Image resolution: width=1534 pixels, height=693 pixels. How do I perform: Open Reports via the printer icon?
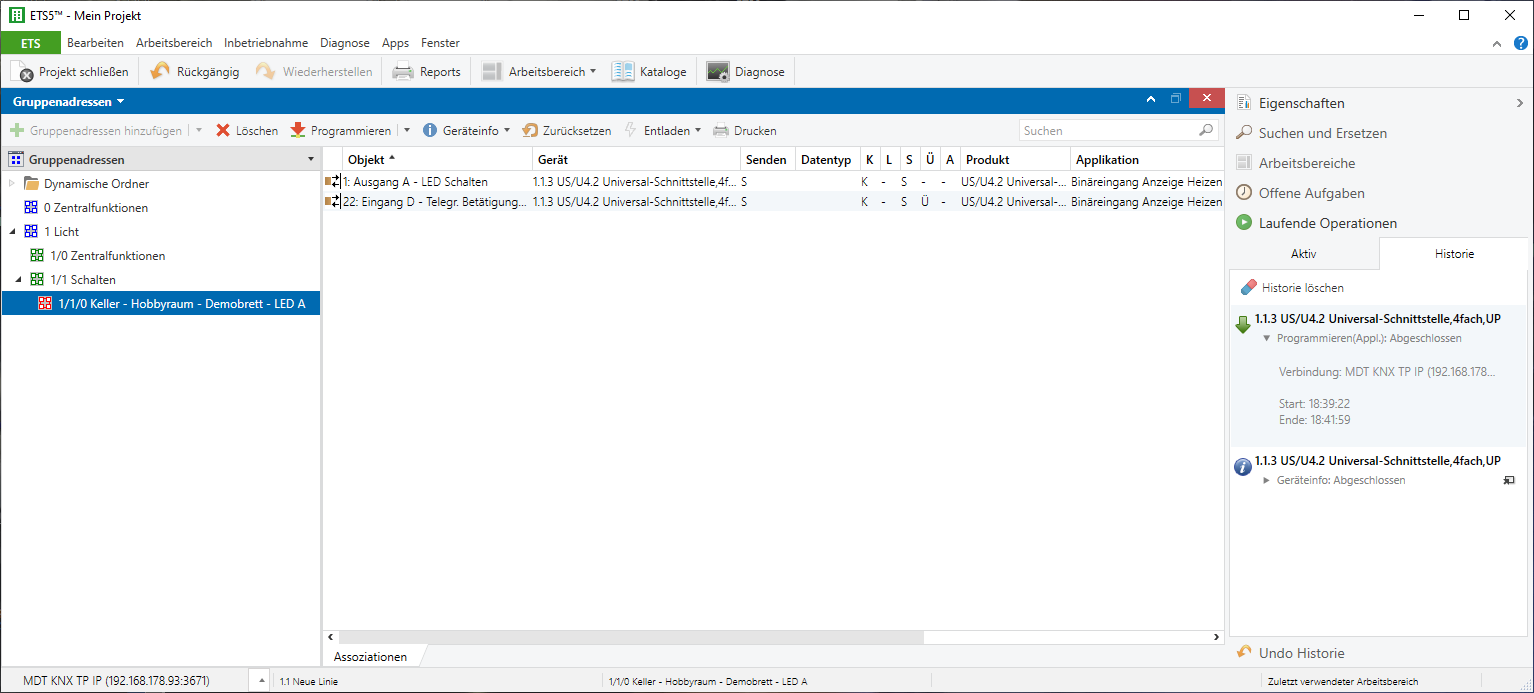403,72
